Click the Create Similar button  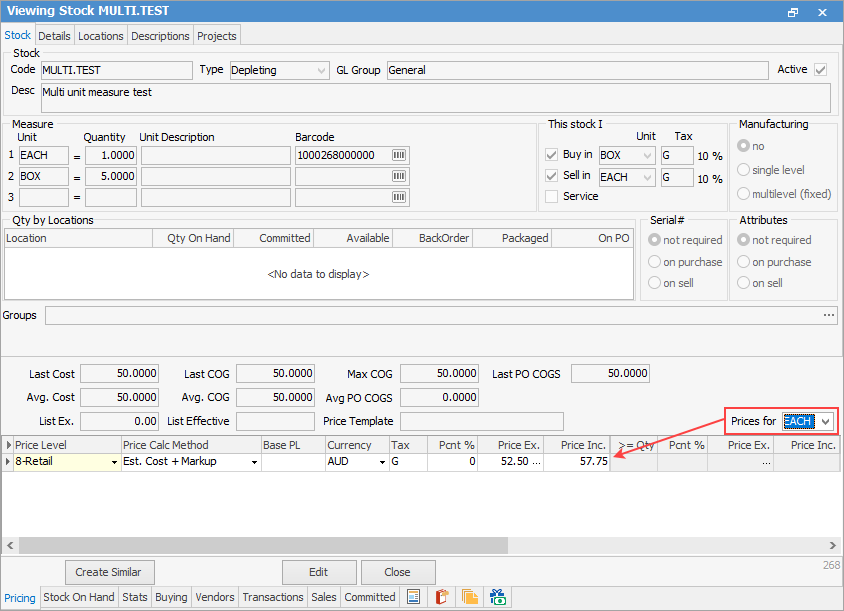(109, 573)
